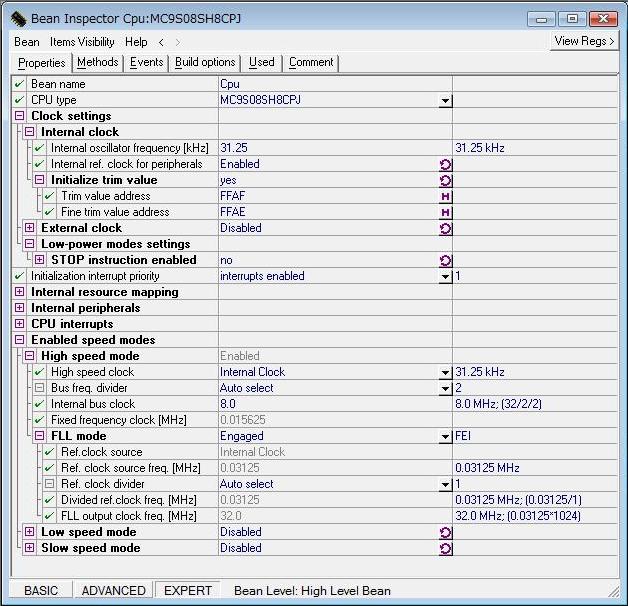Switch to the Used tab
This screenshot has width=628, height=606.
tap(262, 62)
